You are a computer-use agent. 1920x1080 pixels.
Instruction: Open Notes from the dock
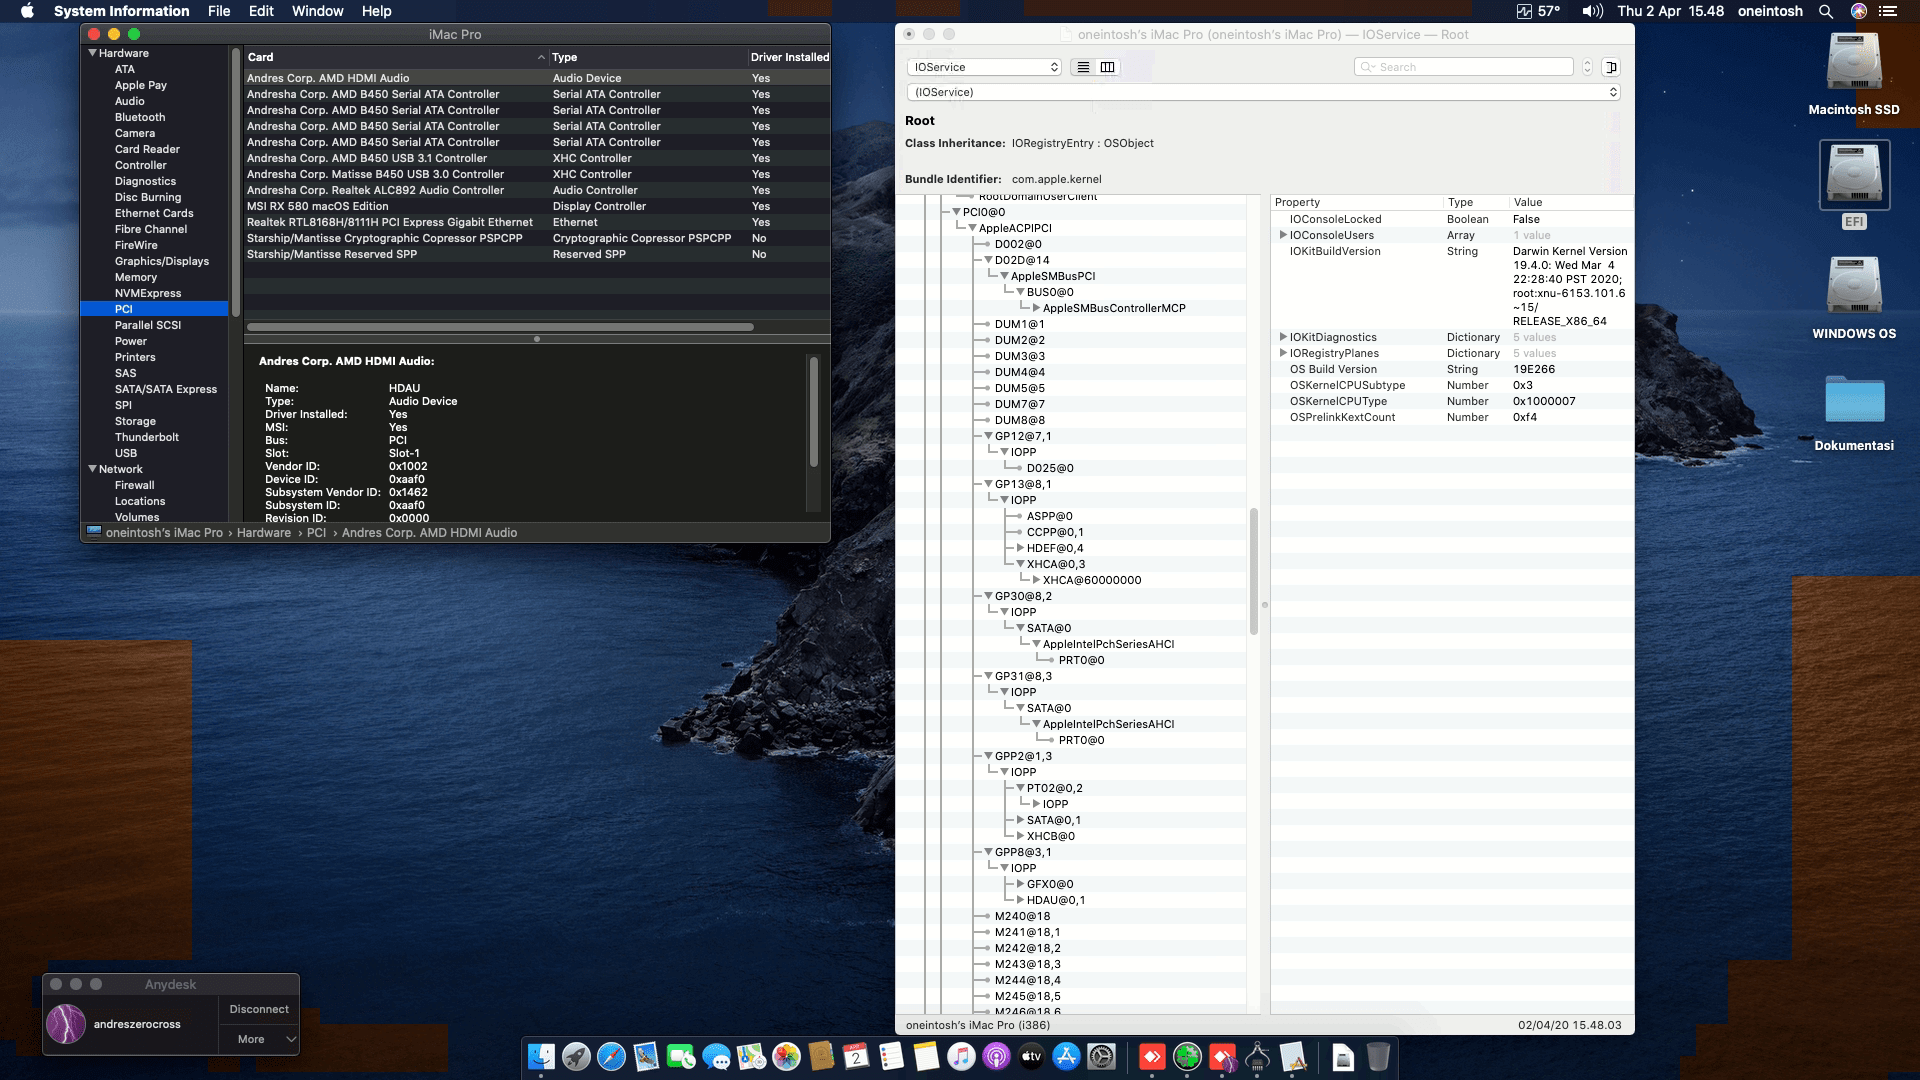pos(926,1057)
